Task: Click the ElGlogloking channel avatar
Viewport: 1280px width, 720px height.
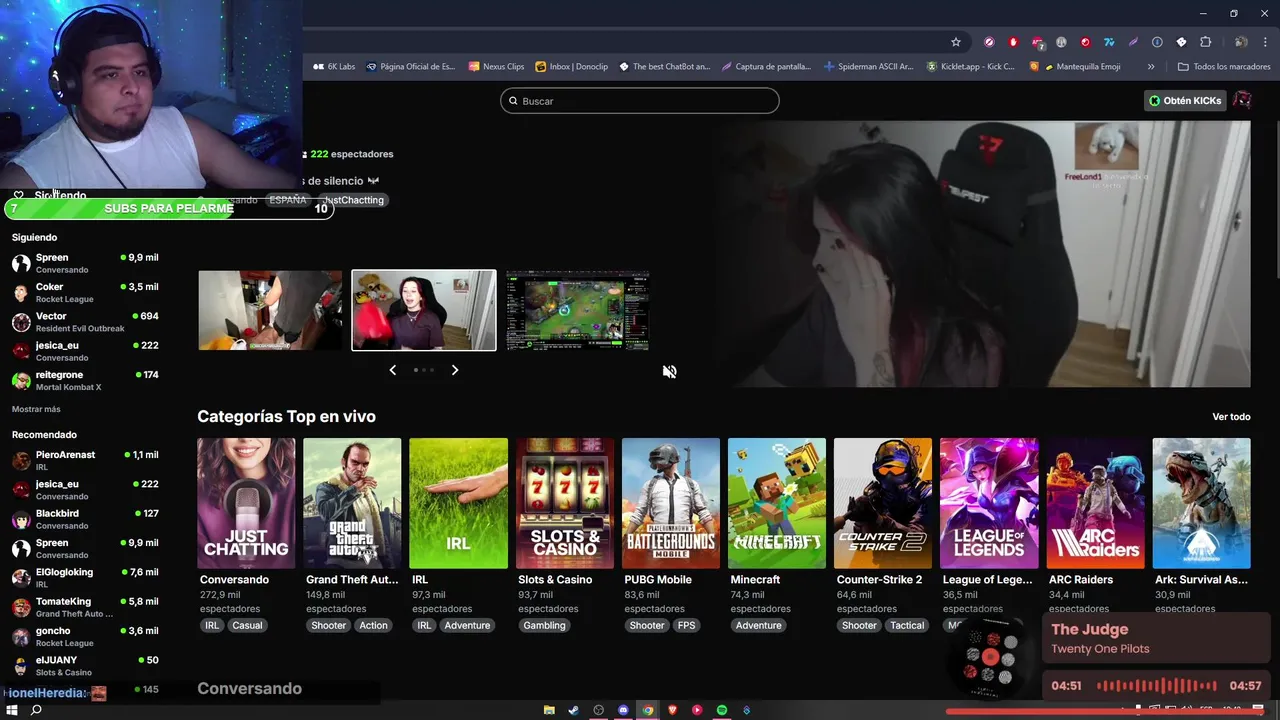Action: pyautogui.click(x=21, y=578)
